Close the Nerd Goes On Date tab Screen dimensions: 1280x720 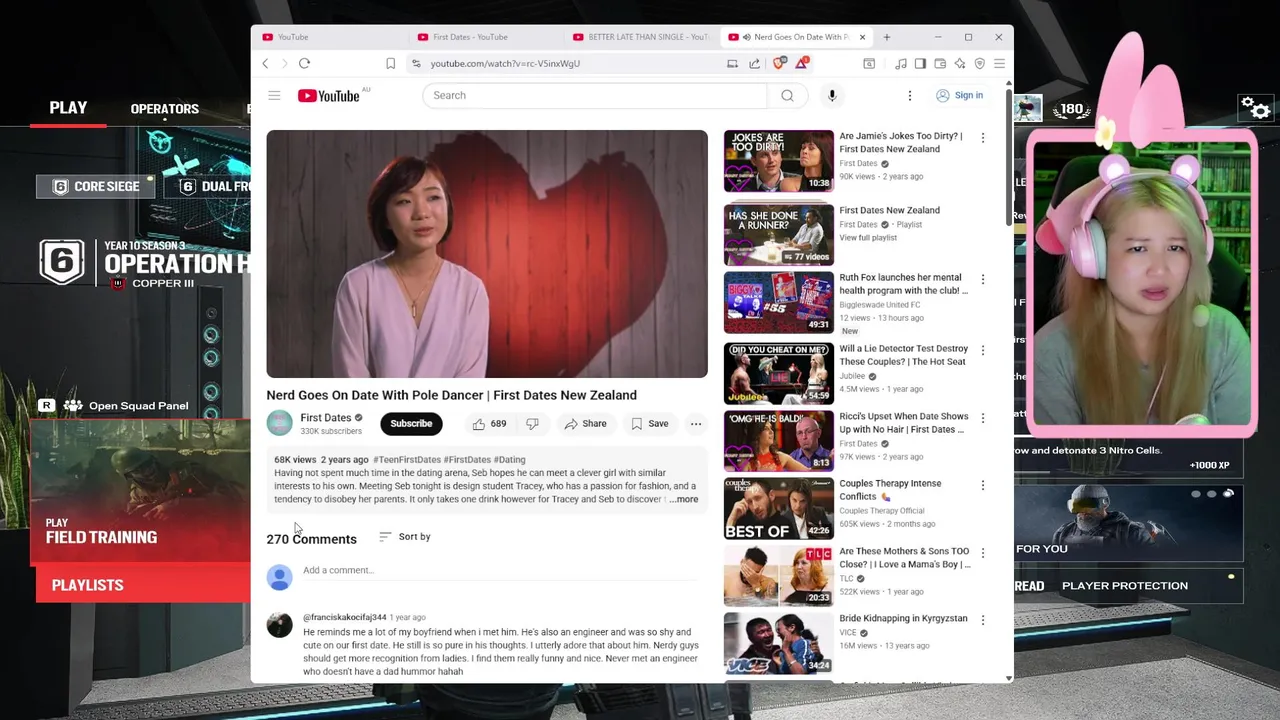point(862,37)
